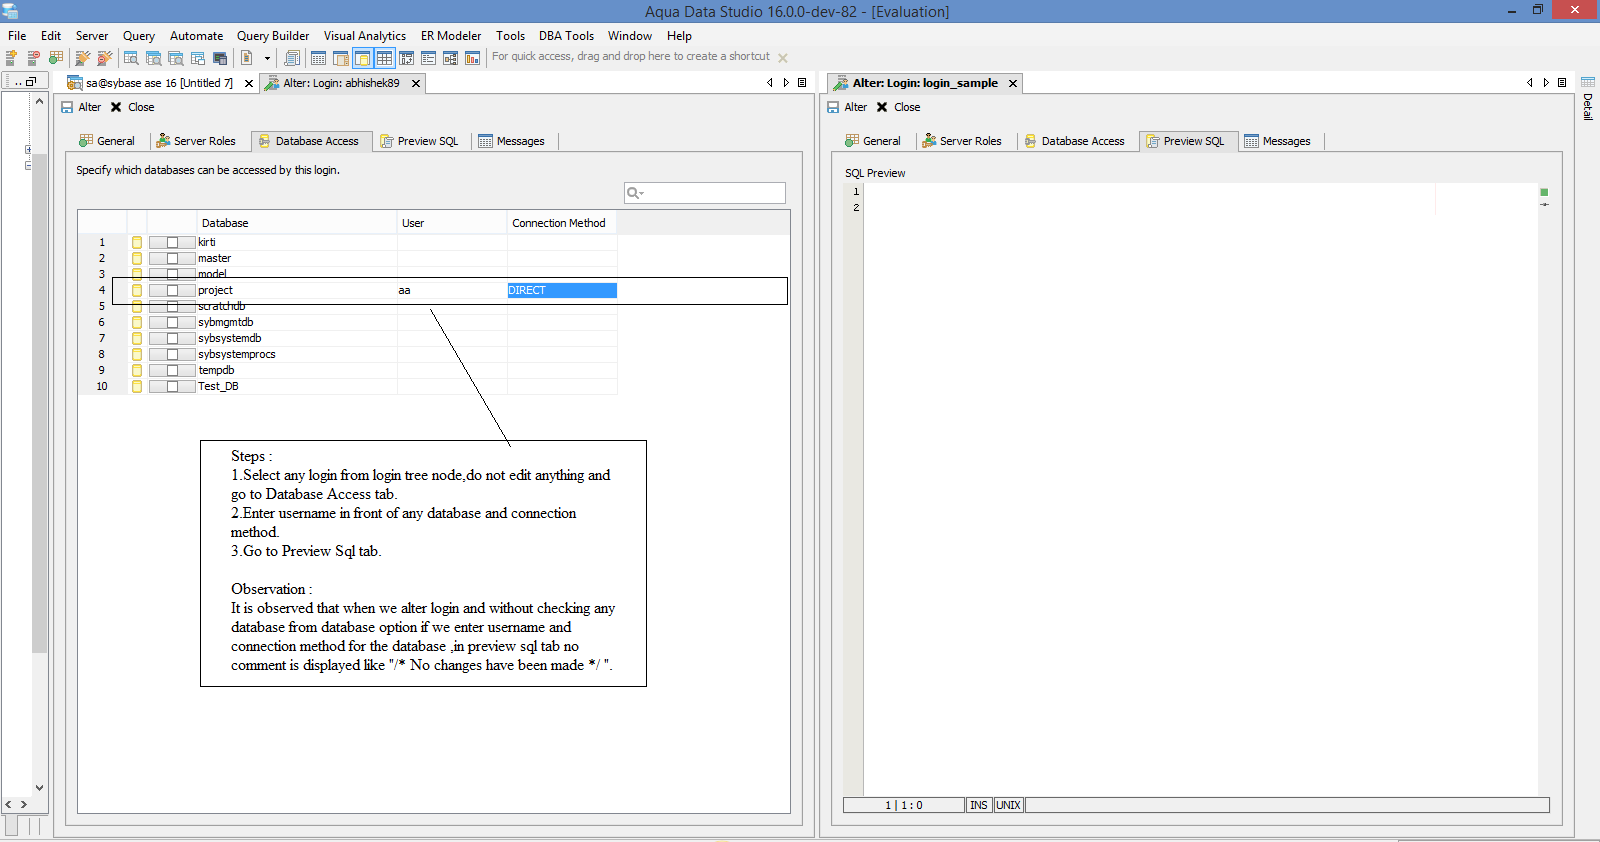This screenshot has width=1600, height=842.
Task: Click the sidebar scroll down arrow
Action: 39,788
